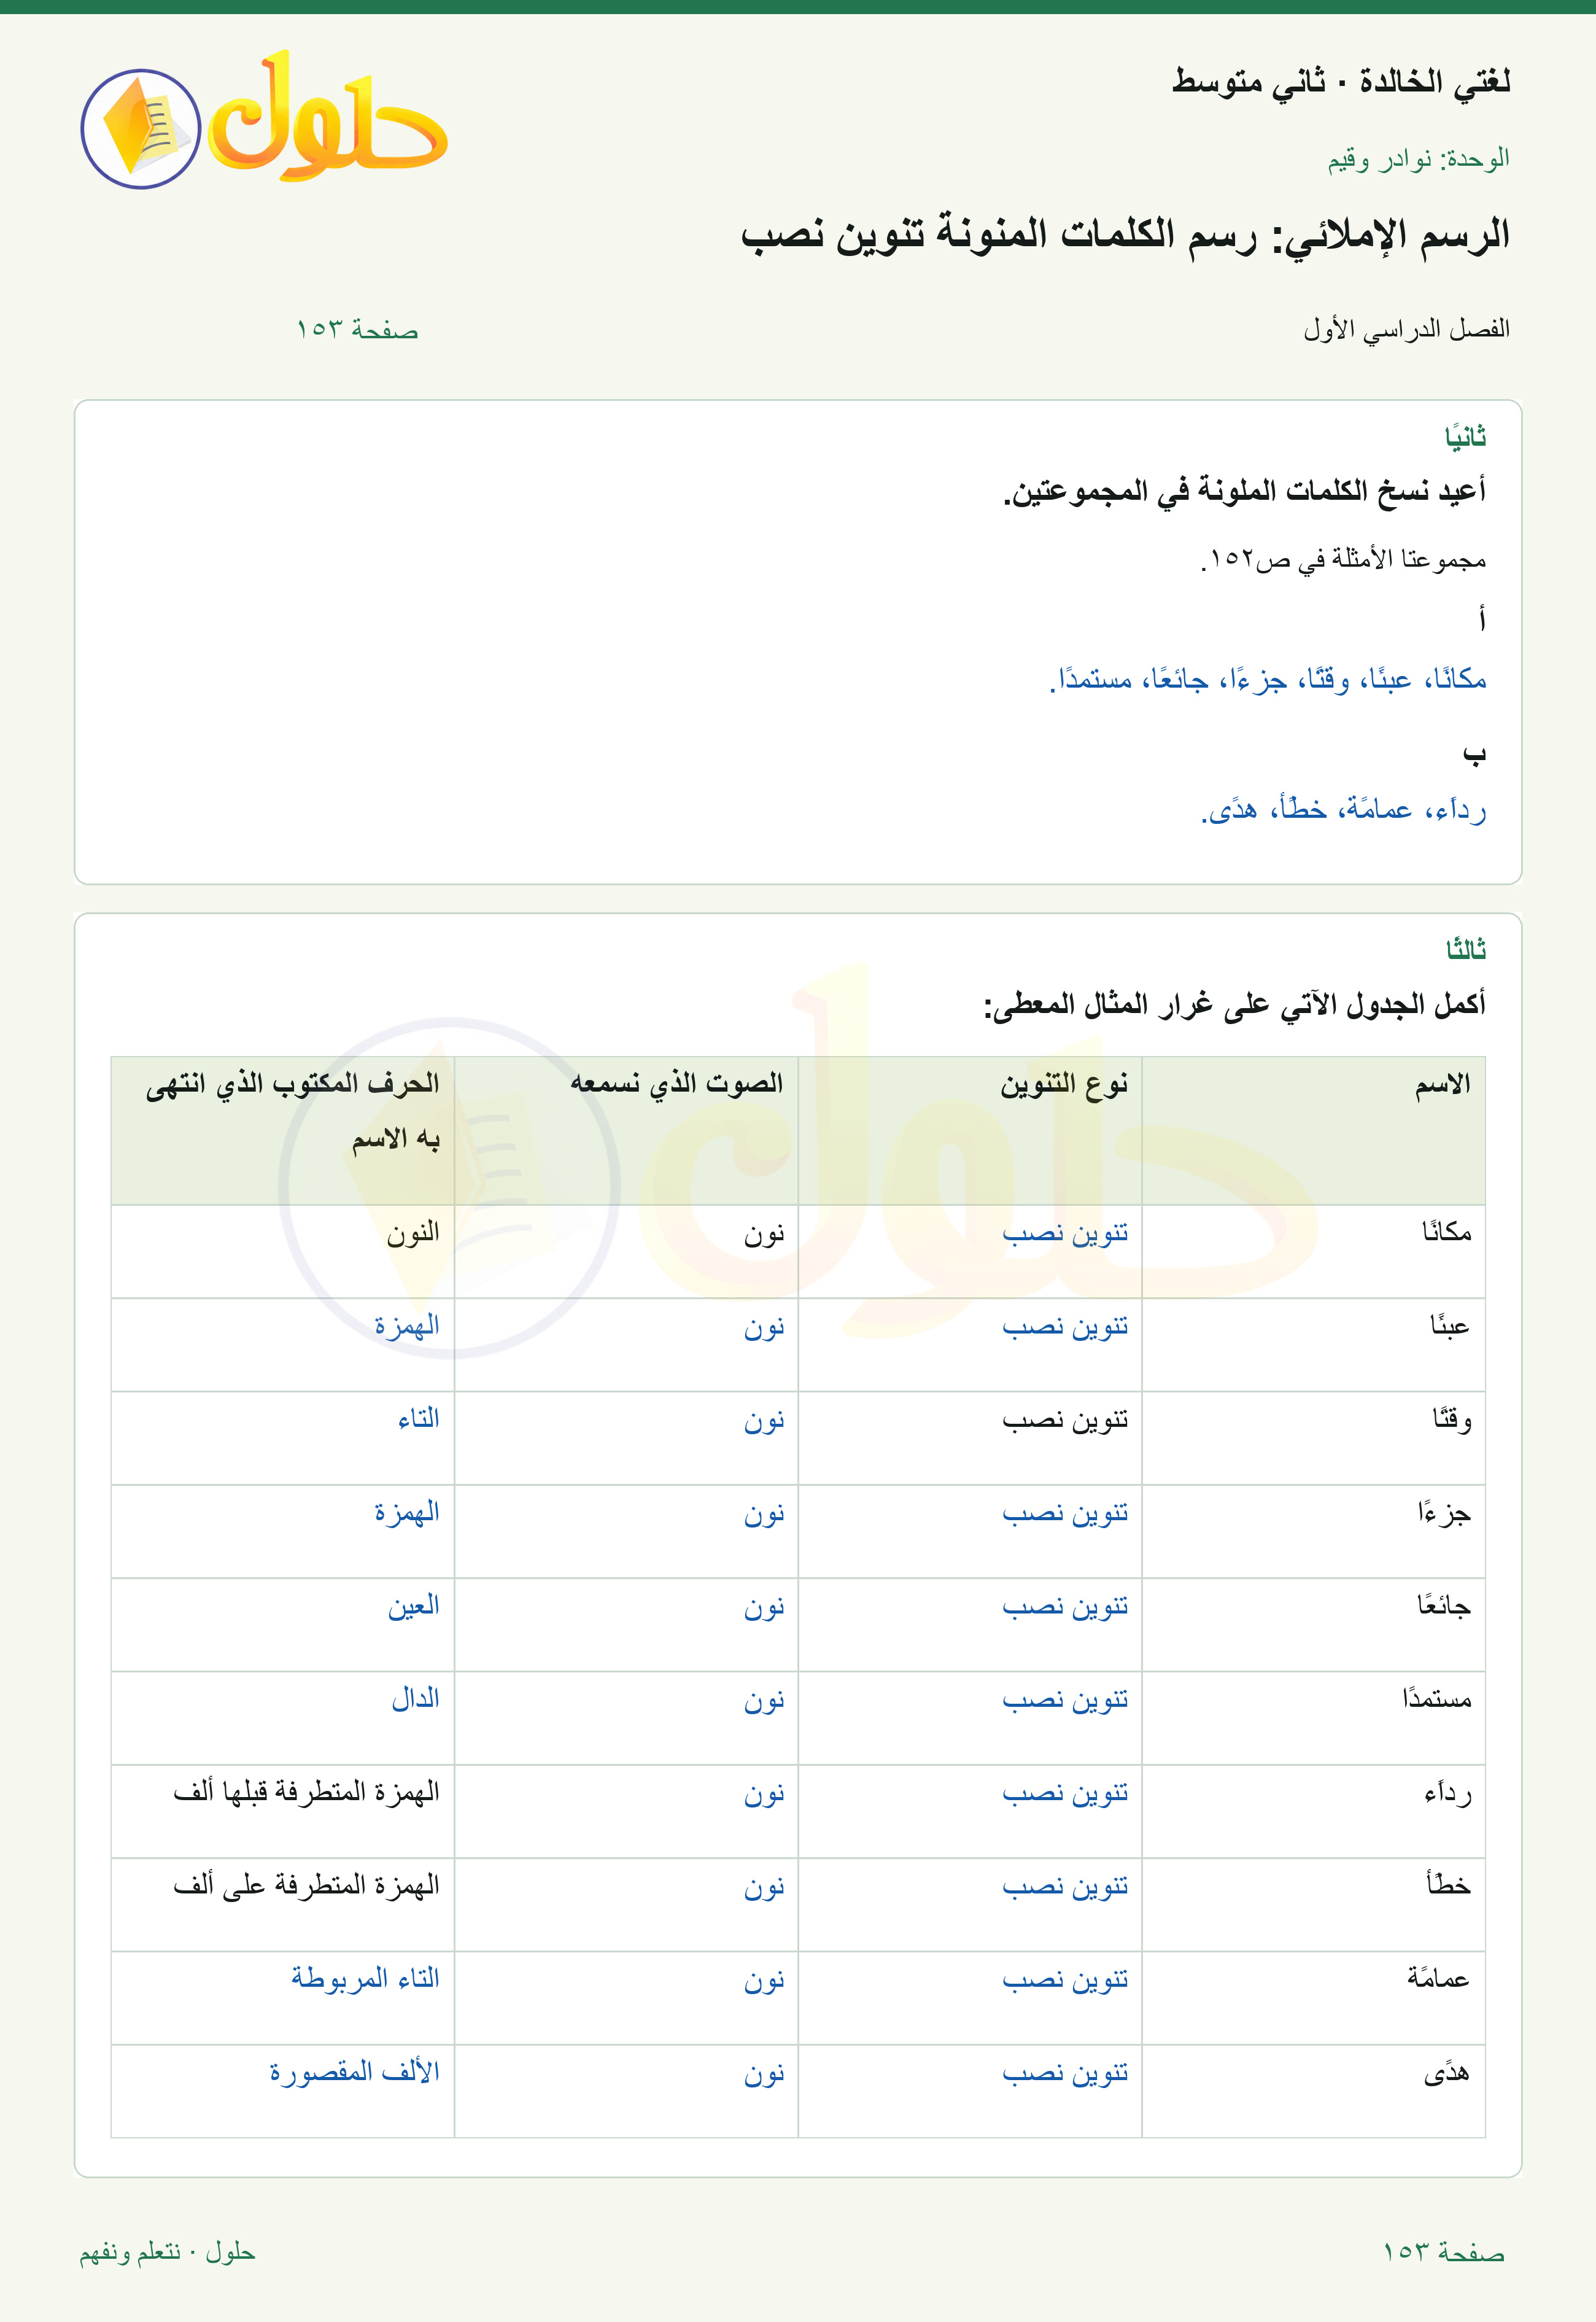The width and height of the screenshot is (1596, 2322).
Task: Click the section label 'ثالثًا'
Action: point(1466,949)
